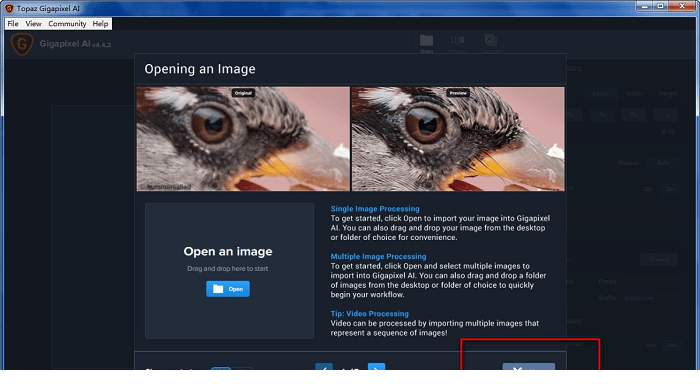
Task: Click the blue Open button in the dialog
Action: point(228,289)
